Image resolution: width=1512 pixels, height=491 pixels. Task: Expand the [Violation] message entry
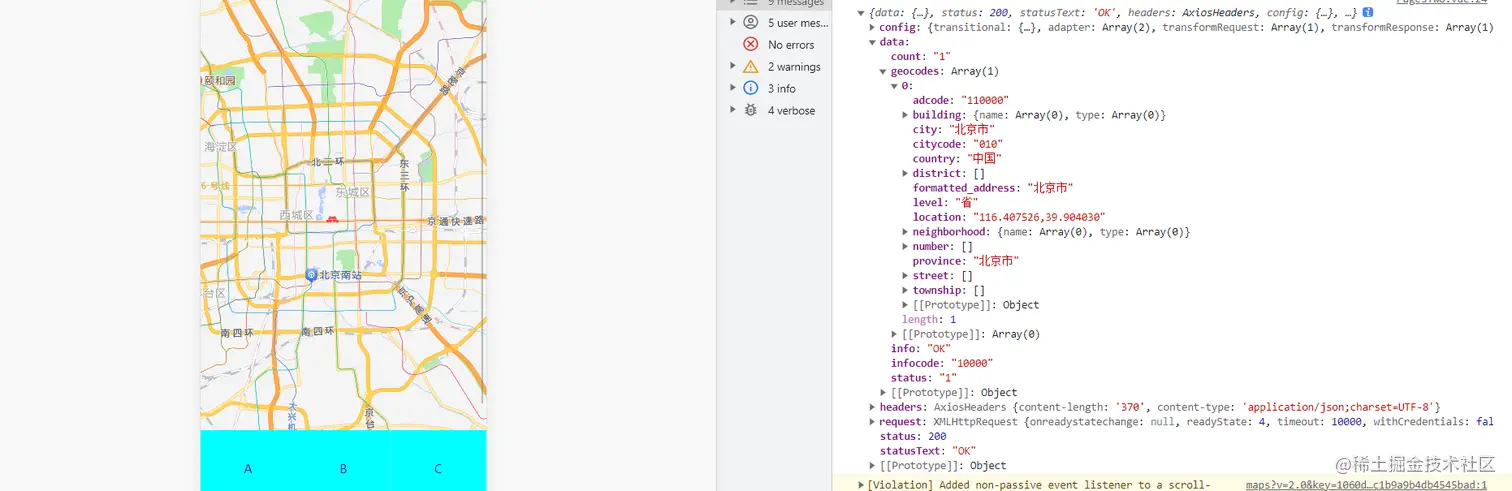pos(862,485)
